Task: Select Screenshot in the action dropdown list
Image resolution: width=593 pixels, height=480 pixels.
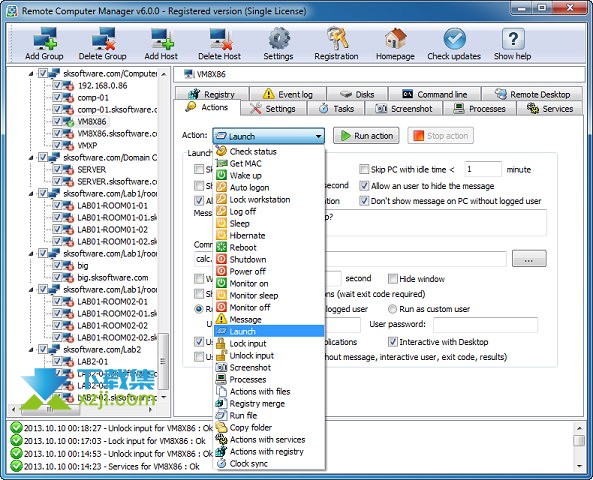Action: coord(269,367)
